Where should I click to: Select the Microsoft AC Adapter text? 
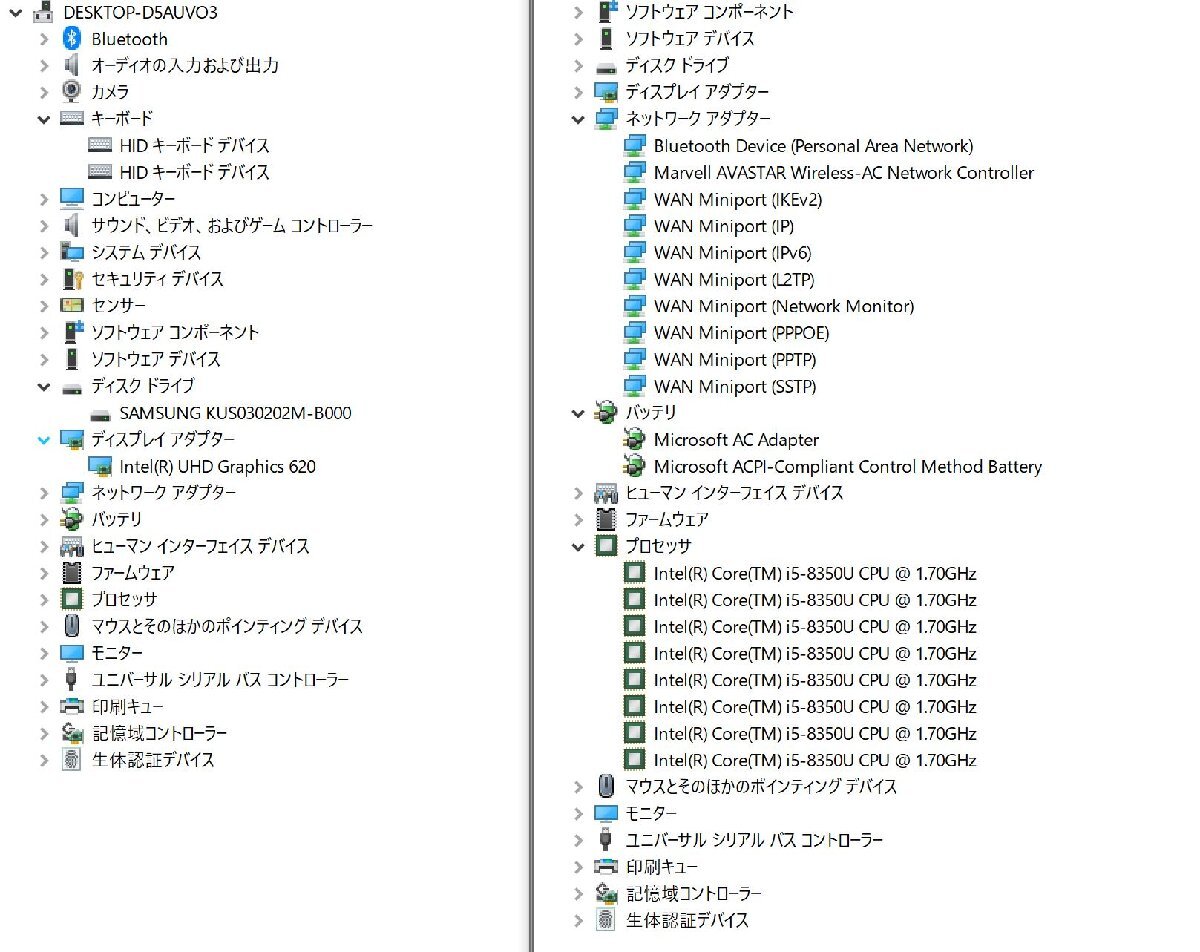736,439
